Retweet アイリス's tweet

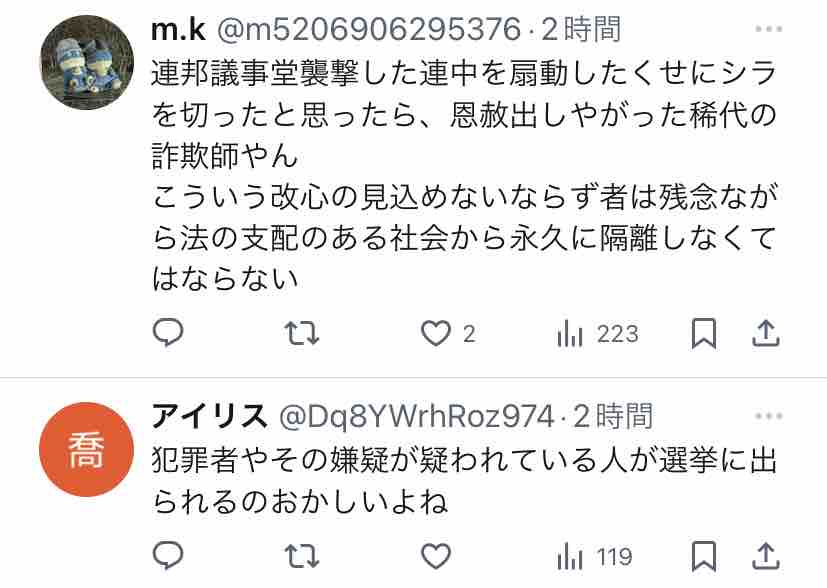[302, 556]
